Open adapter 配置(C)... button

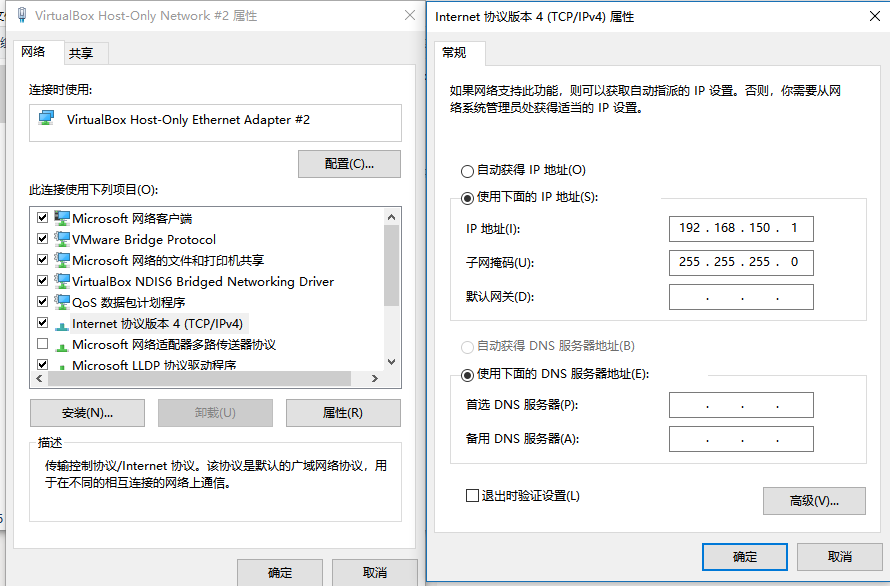pos(349,164)
